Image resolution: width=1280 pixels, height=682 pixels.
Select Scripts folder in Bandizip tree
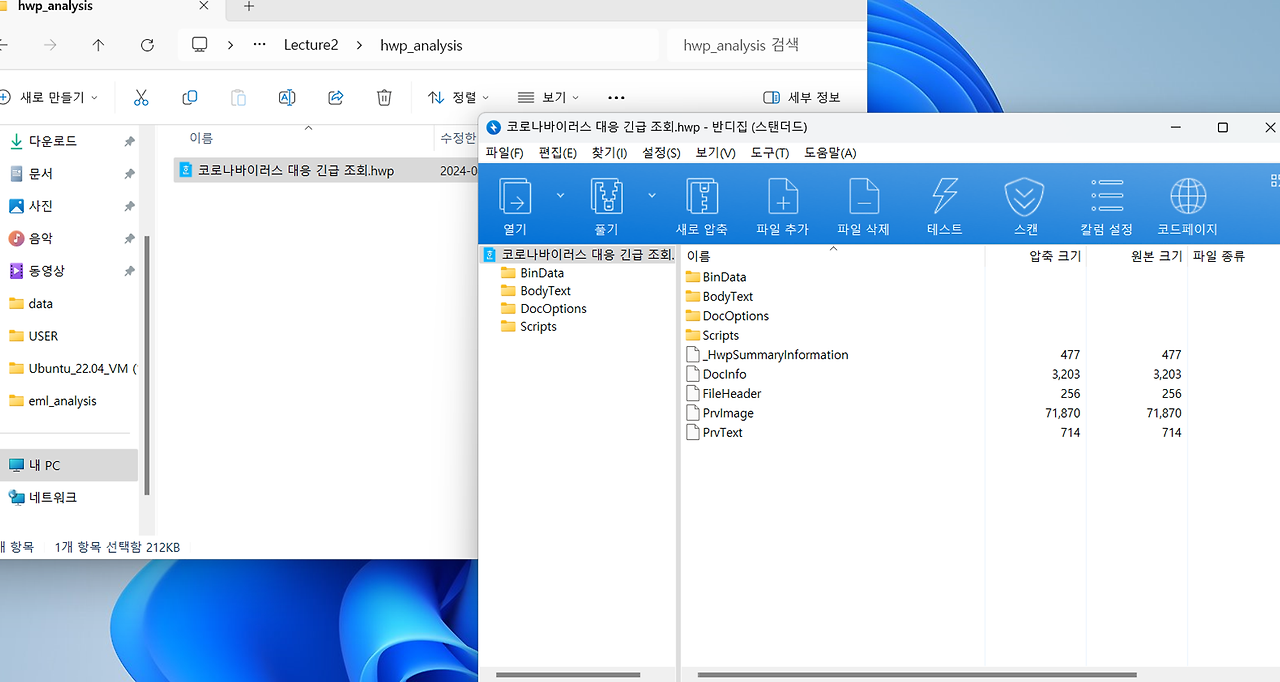tap(528, 327)
